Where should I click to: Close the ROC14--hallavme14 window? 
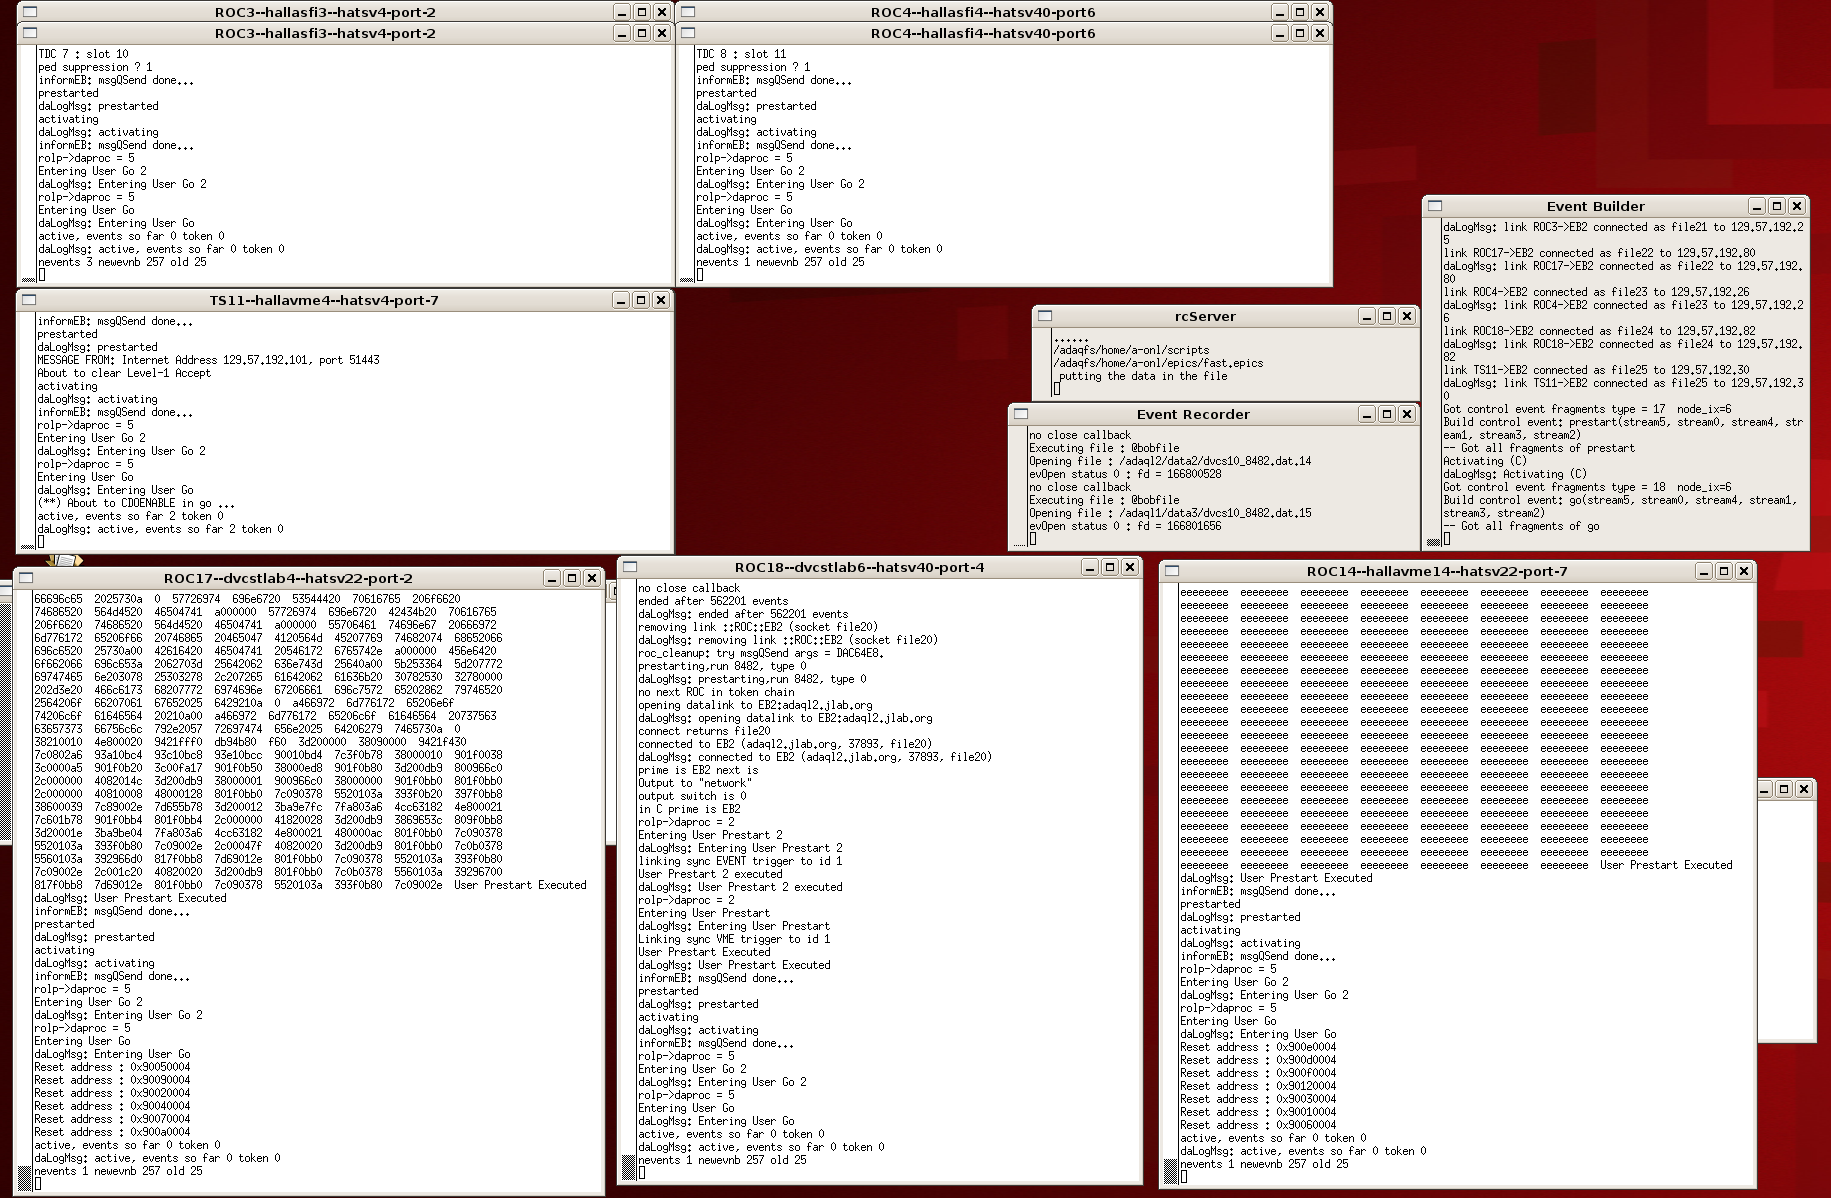point(1744,571)
